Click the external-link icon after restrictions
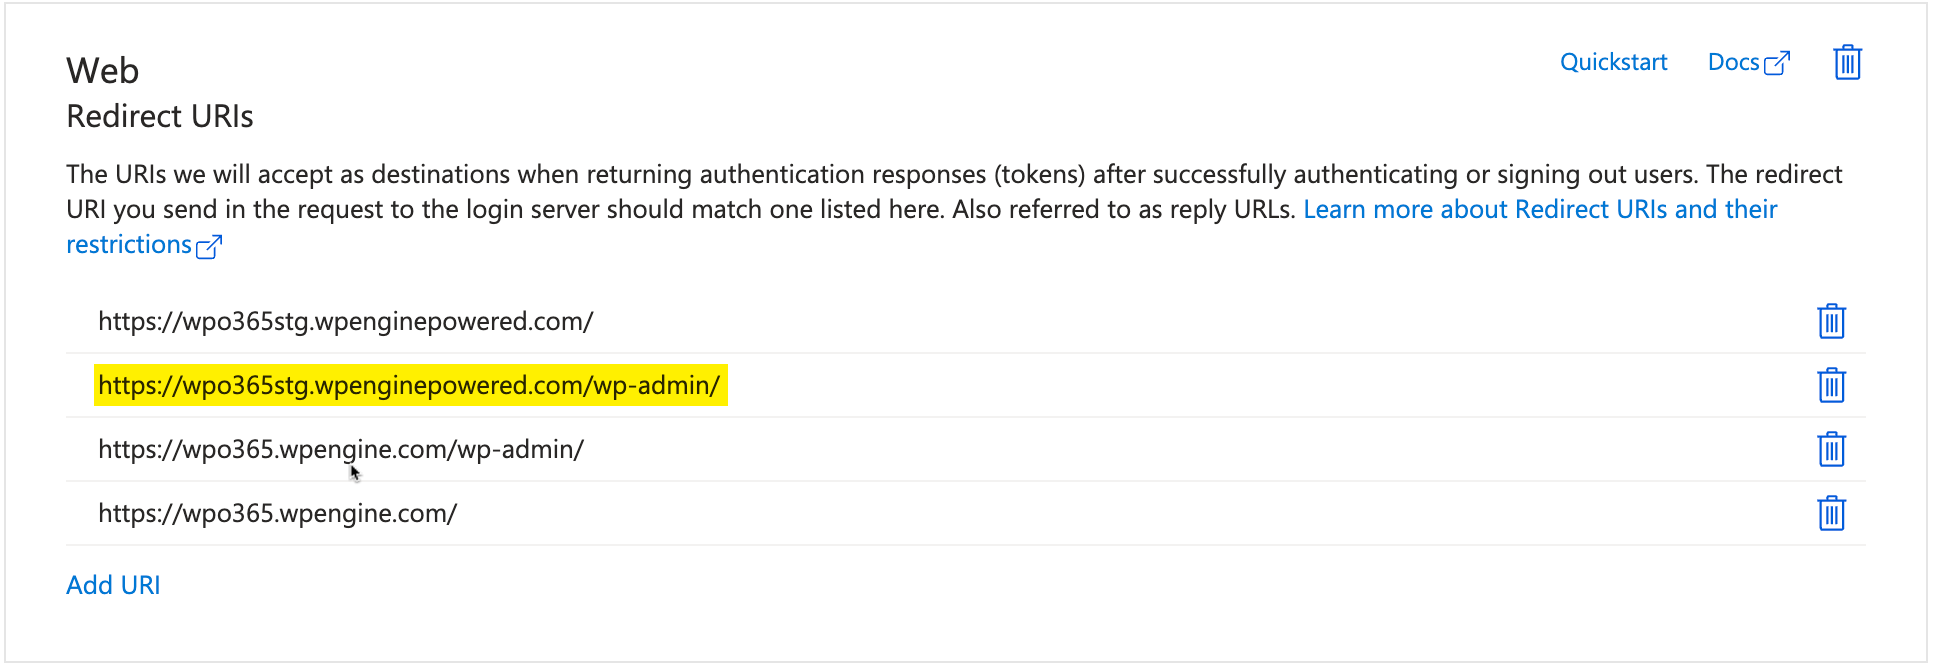Viewport: 1934px width, 670px height. [209, 246]
